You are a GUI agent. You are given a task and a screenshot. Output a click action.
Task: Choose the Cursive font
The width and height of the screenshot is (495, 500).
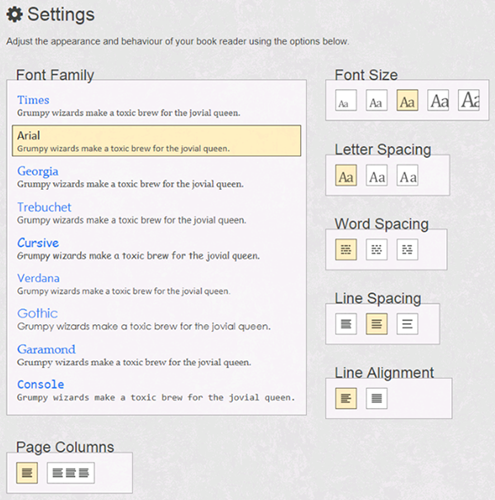point(156,248)
